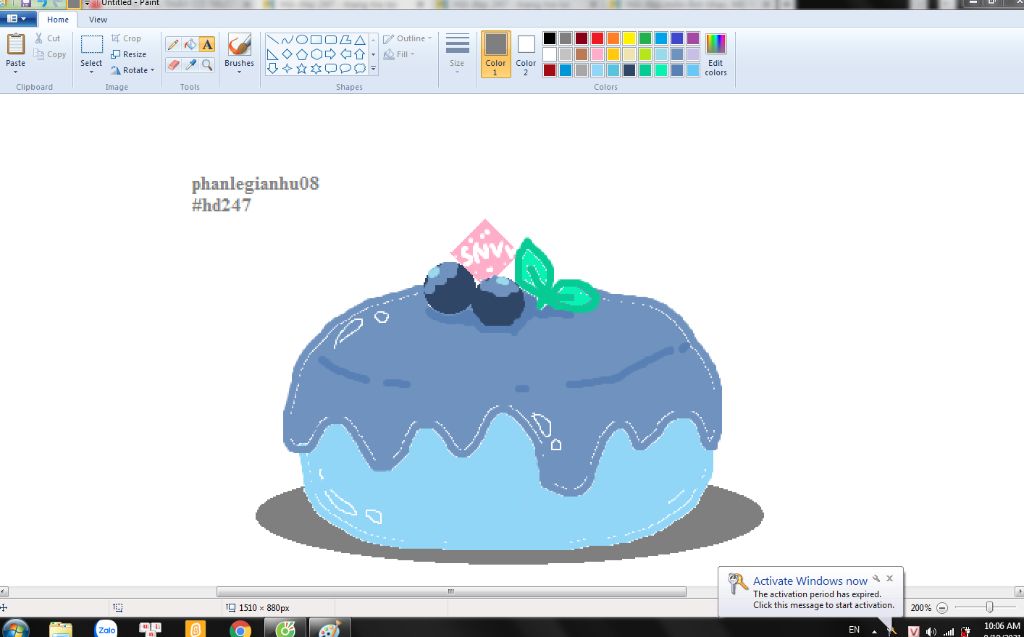Click the Select rectangle icon

coord(91,44)
